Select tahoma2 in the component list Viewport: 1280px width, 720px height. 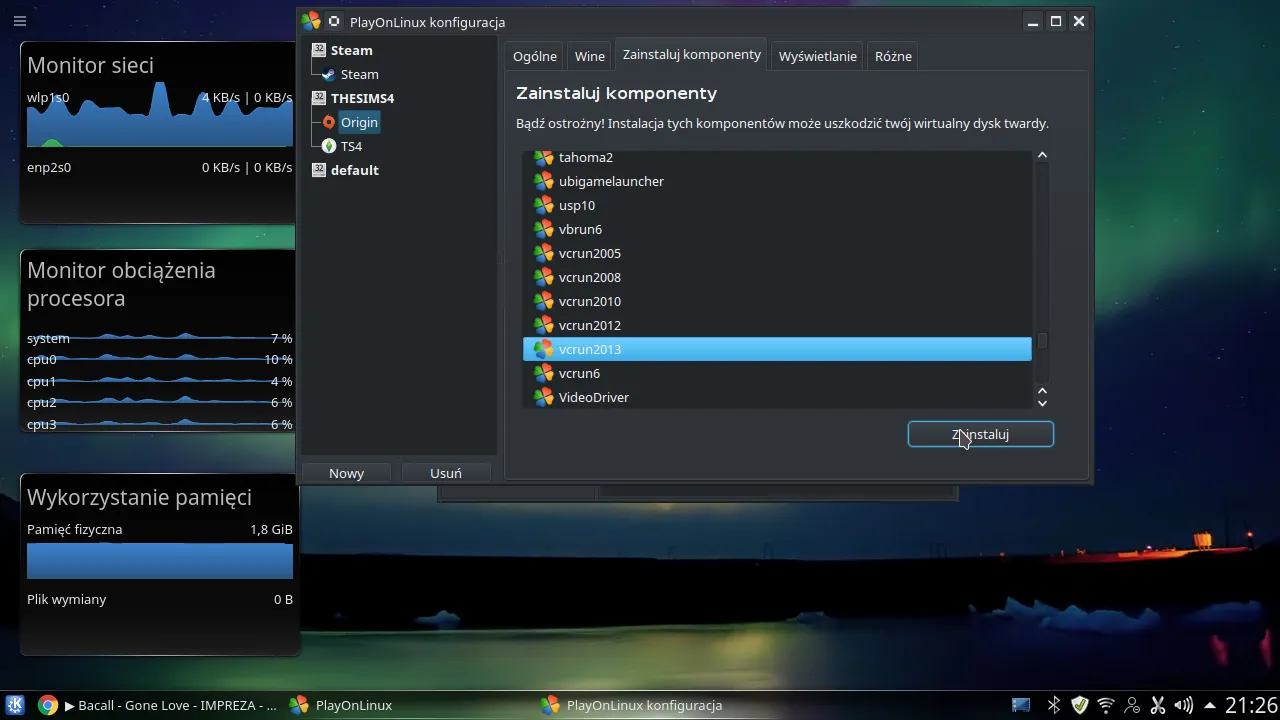coord(777,157)
